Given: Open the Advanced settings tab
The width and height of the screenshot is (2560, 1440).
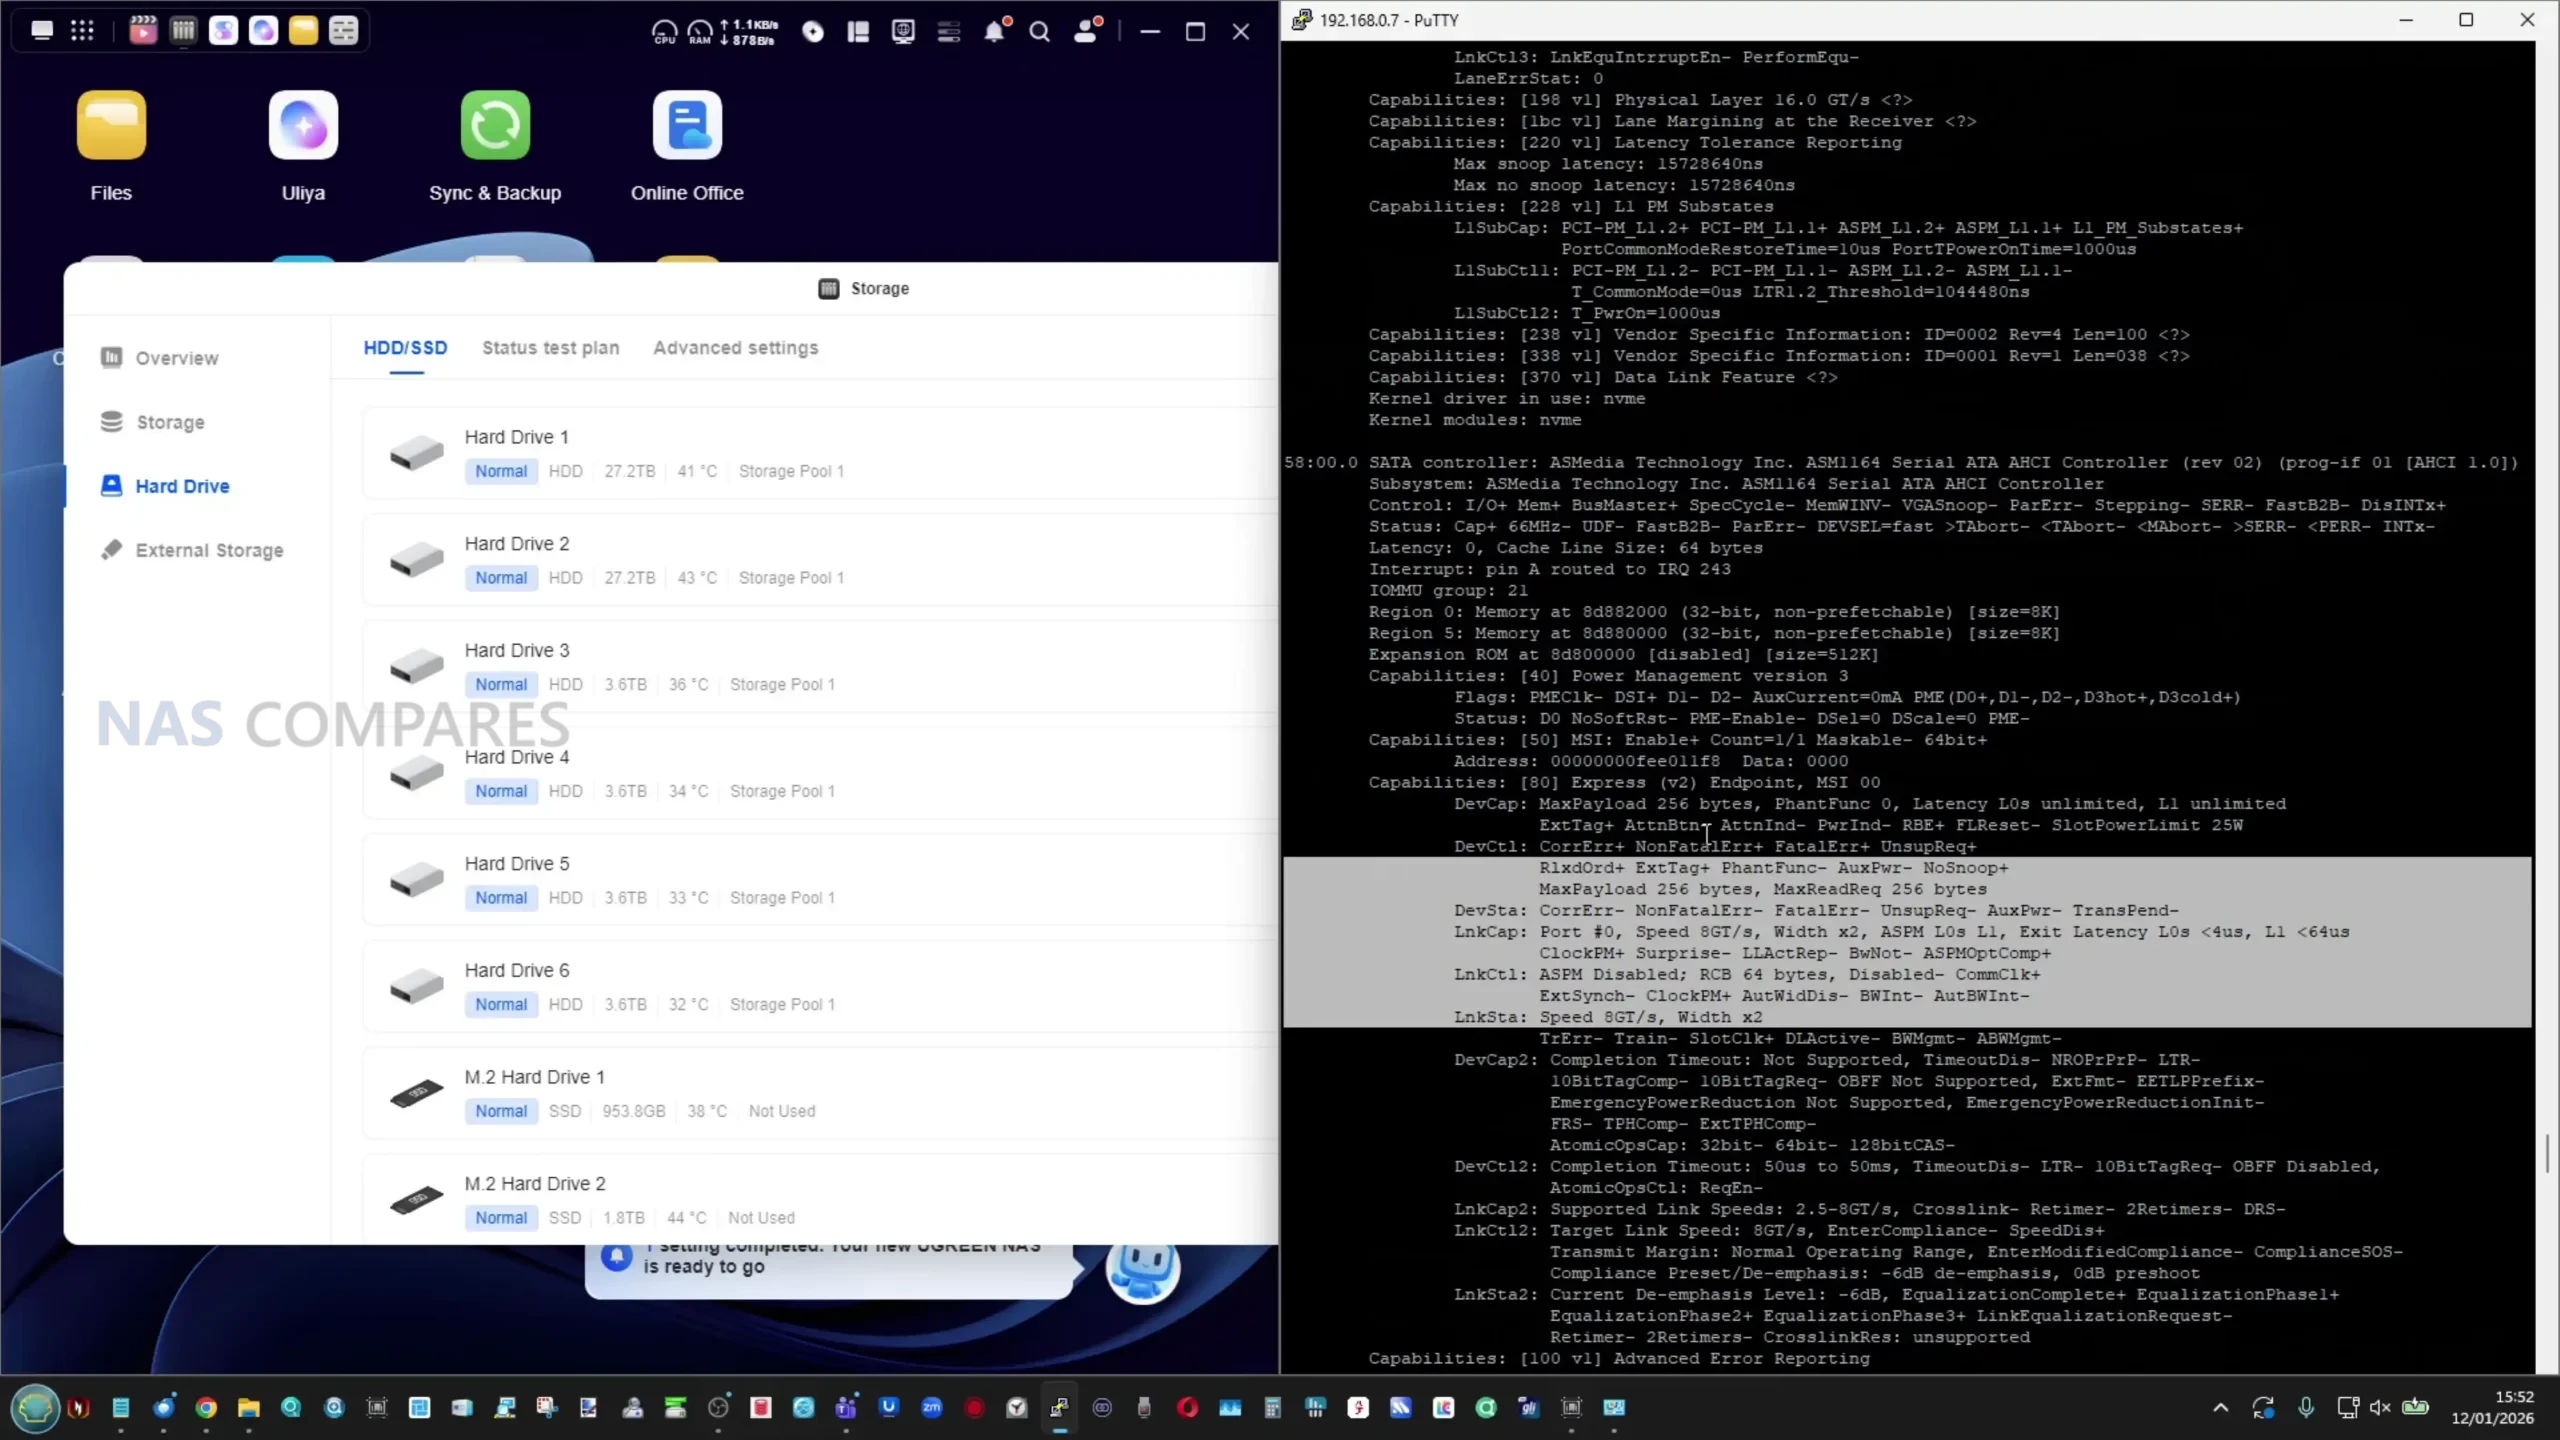Looking at the screenshot, I should 735,348.
